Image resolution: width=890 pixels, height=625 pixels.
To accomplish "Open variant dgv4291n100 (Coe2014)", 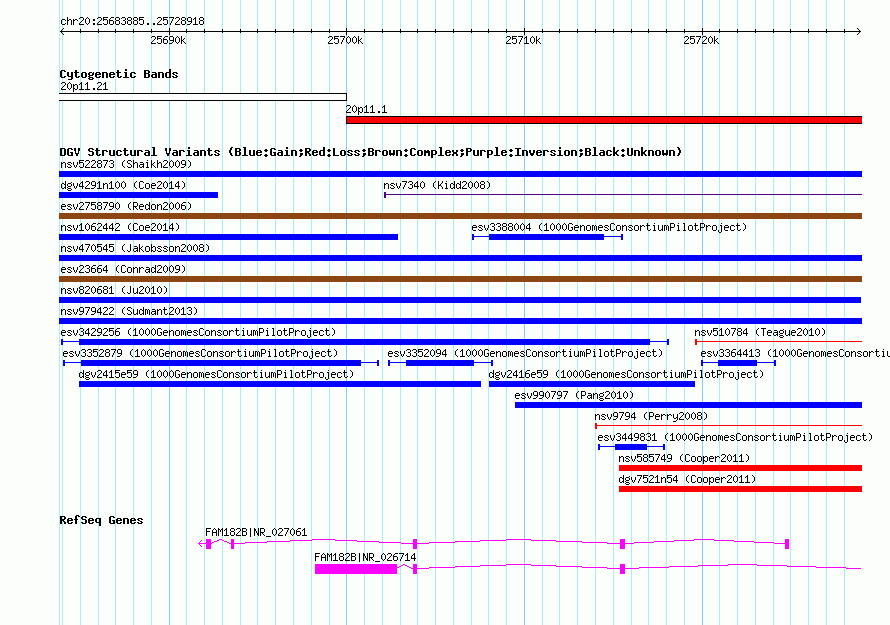I will pos(123,185).
